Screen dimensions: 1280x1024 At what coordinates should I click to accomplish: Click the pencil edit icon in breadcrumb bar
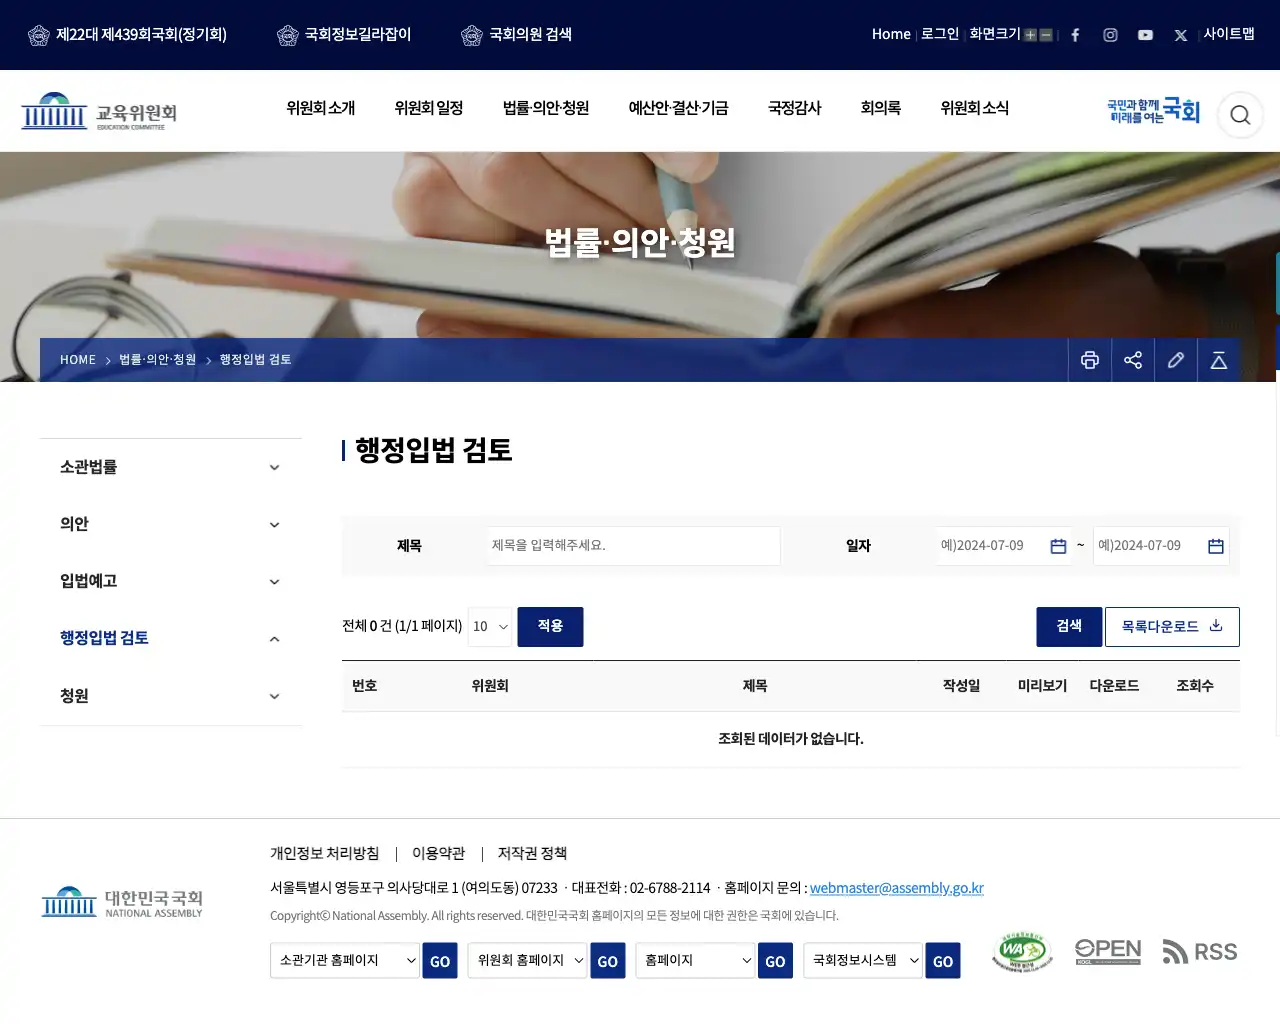click(1176, 360)
